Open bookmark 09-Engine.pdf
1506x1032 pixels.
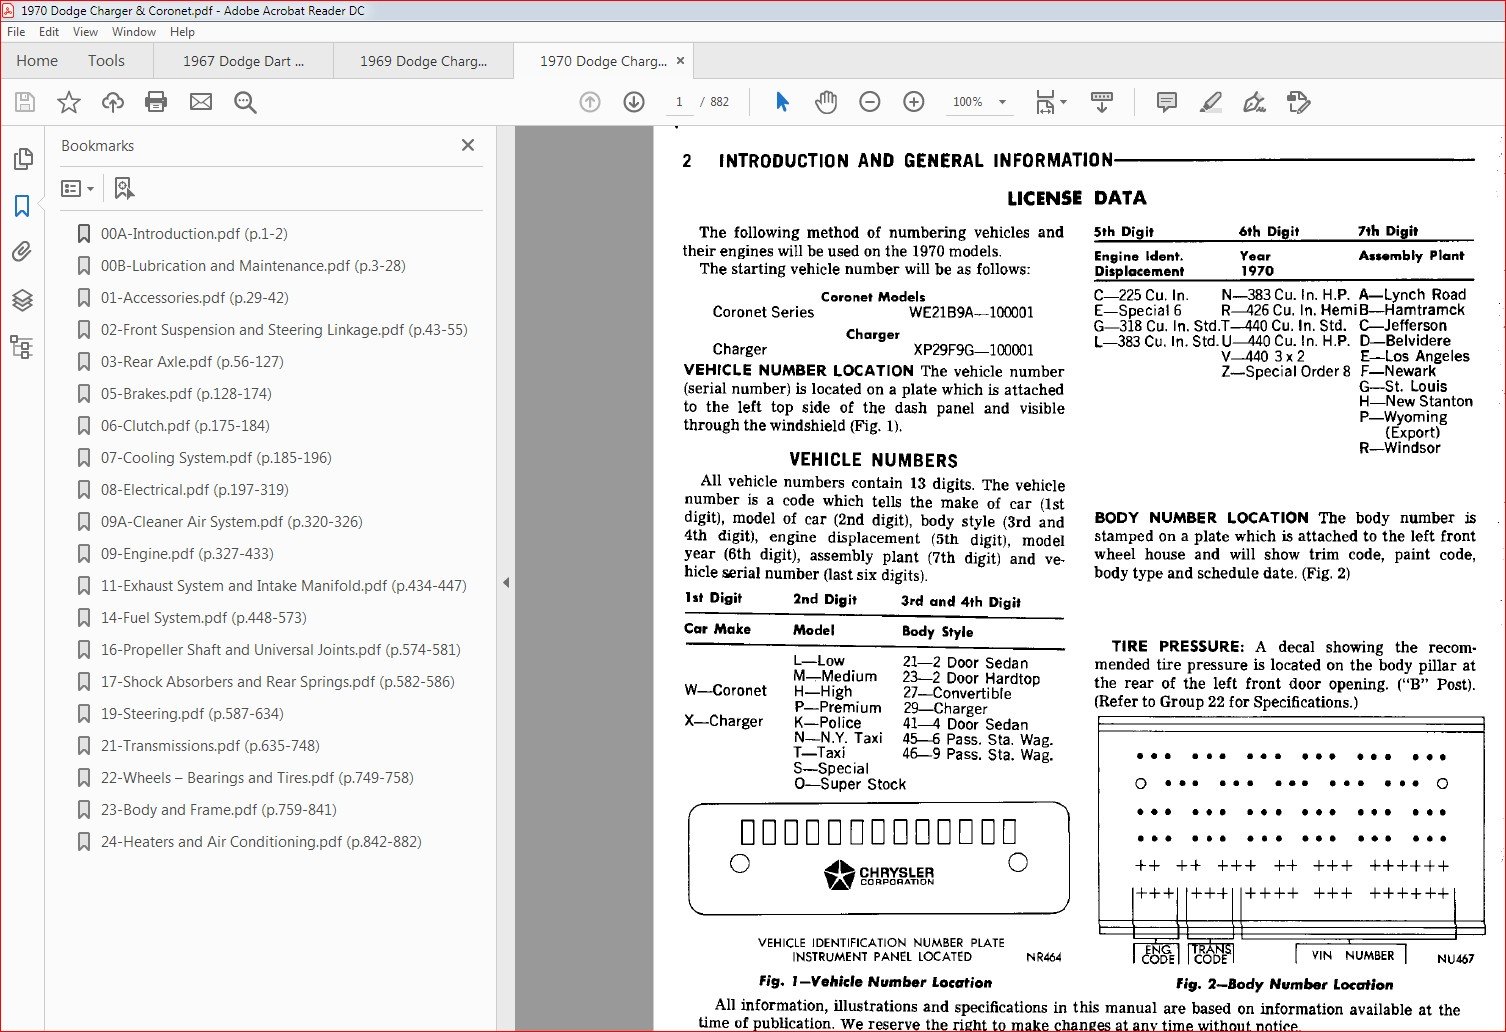pos(187,554)
